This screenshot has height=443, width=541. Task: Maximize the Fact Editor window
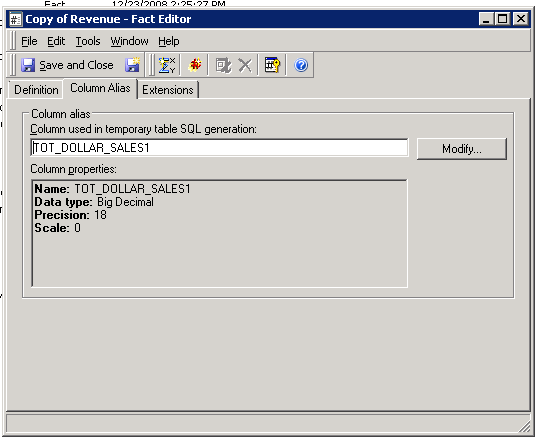pos(503,19)
